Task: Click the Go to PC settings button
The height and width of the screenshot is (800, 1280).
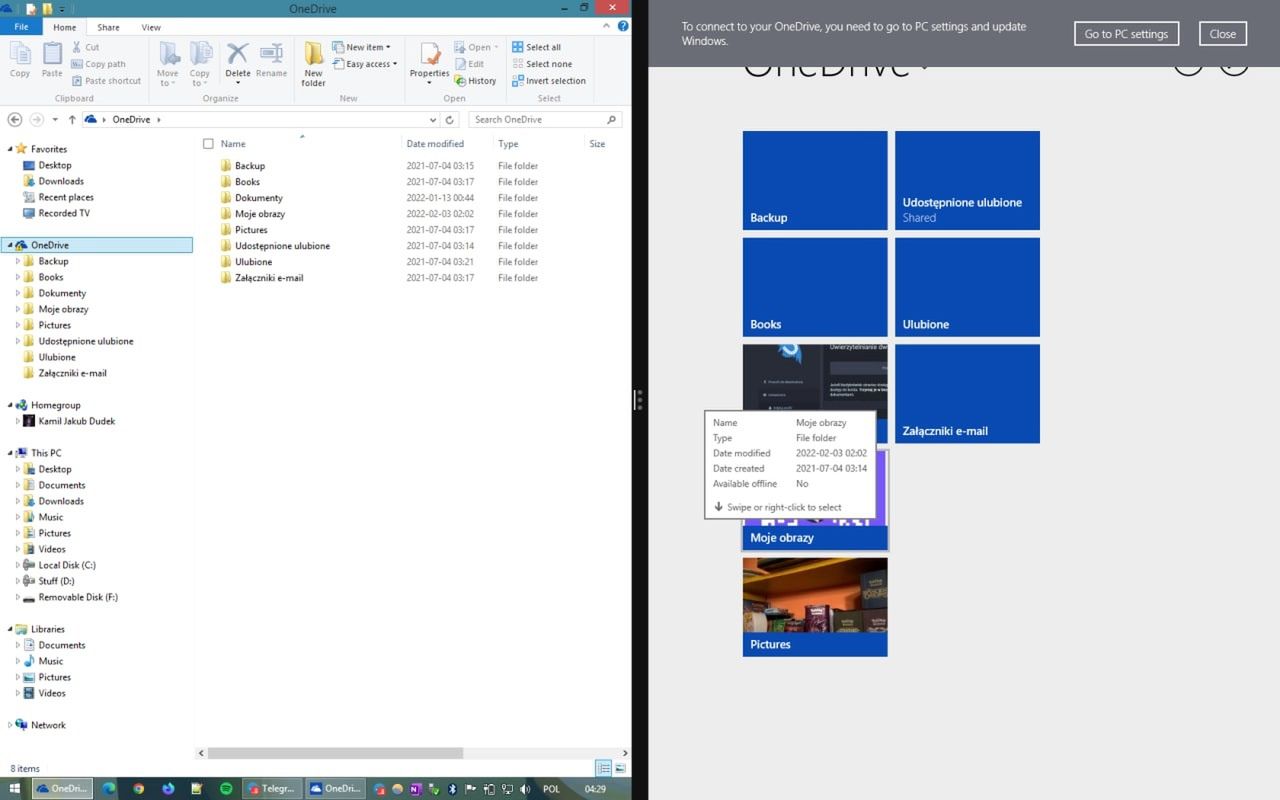Action: (x=1126, y=33)
